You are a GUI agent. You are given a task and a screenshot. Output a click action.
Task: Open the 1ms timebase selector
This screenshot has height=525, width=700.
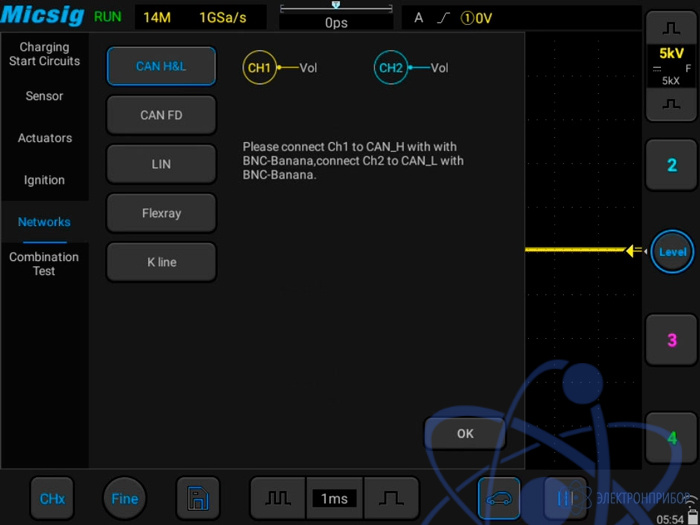[x=334, y=498]
